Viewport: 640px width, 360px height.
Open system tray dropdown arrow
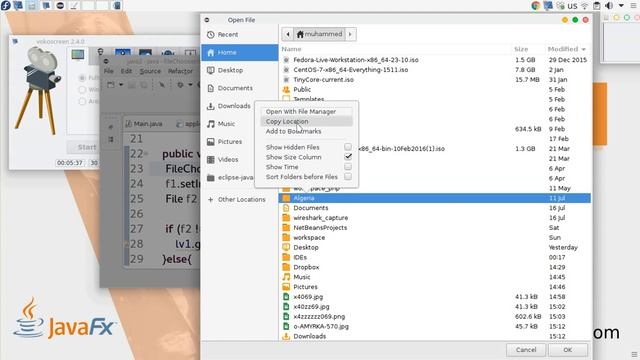(621, 6)
